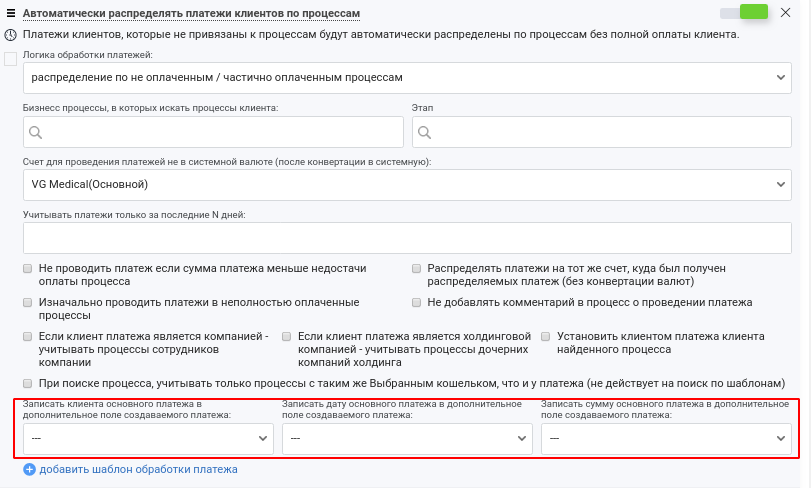811x488 pixels.
Task: Click the label 'Бизнесс процессы, в которых искать процессы клиента:'
Action: click(151, 108)
